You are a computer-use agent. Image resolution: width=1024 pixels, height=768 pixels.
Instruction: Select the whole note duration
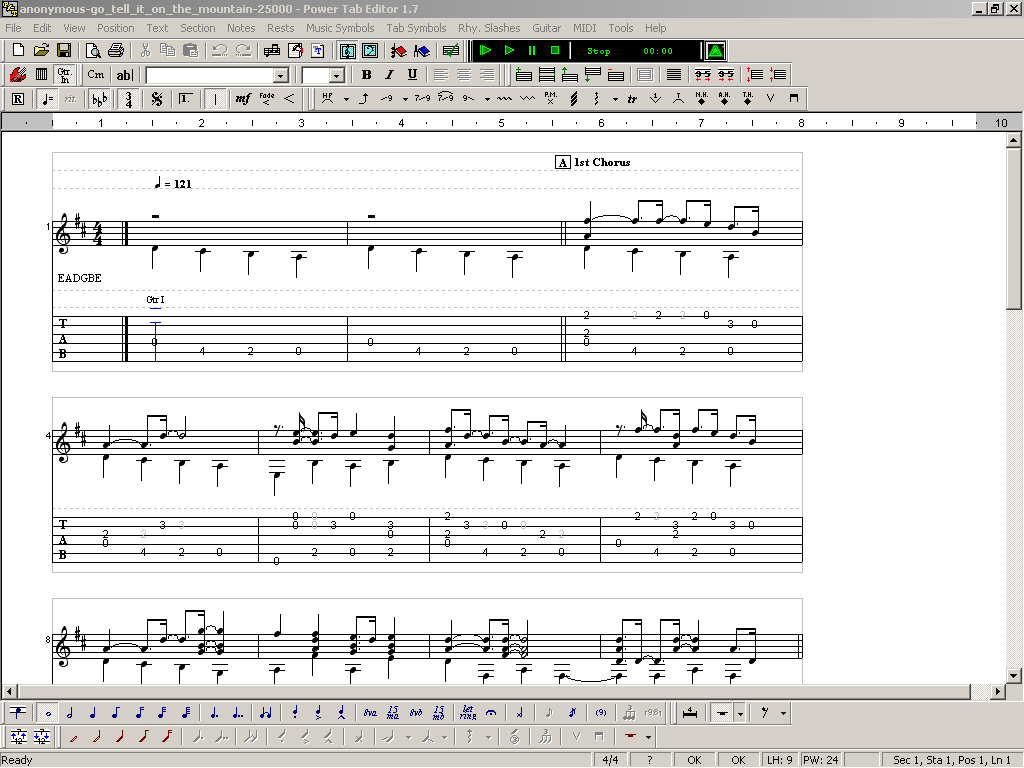tap(47, 712)
